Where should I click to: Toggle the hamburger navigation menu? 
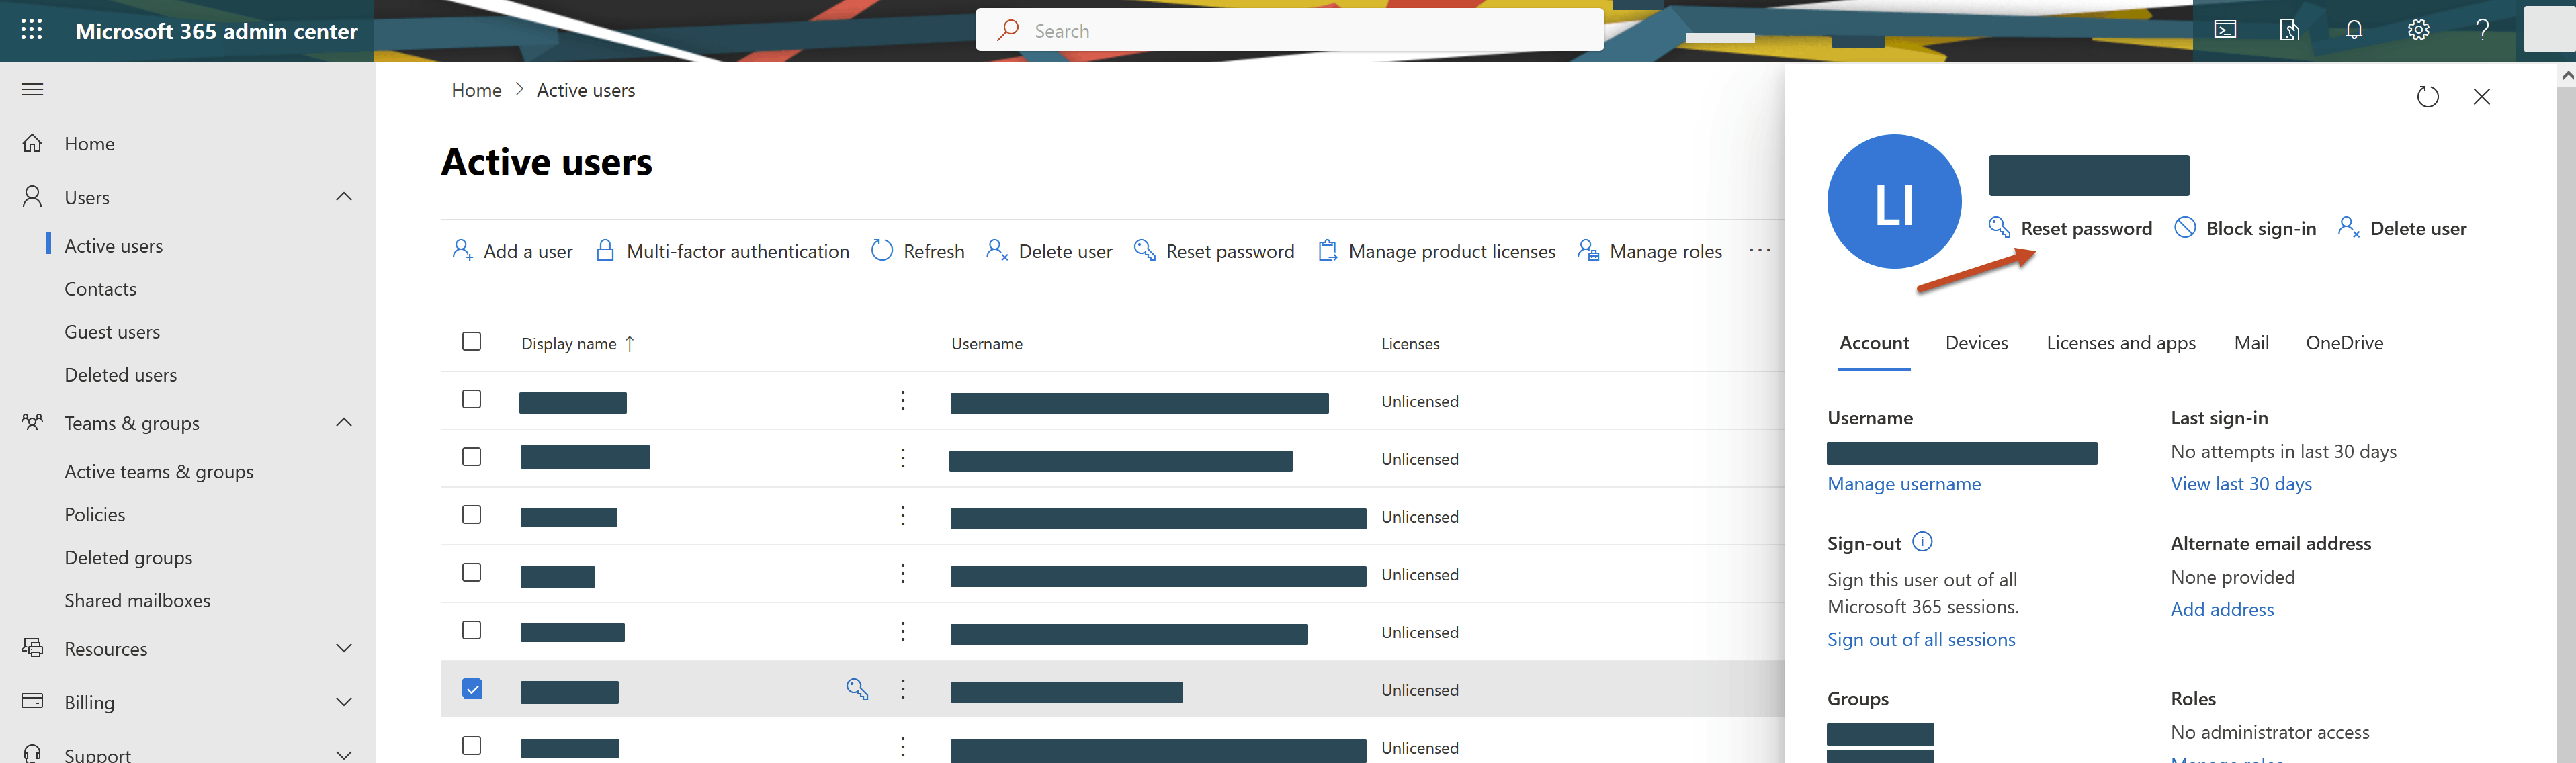pos(32,89)
